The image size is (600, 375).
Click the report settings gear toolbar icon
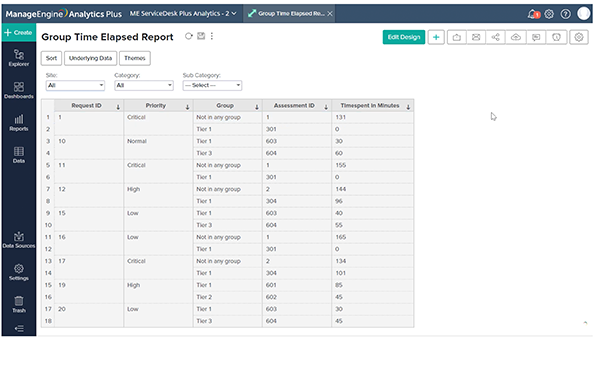(579, 37)
